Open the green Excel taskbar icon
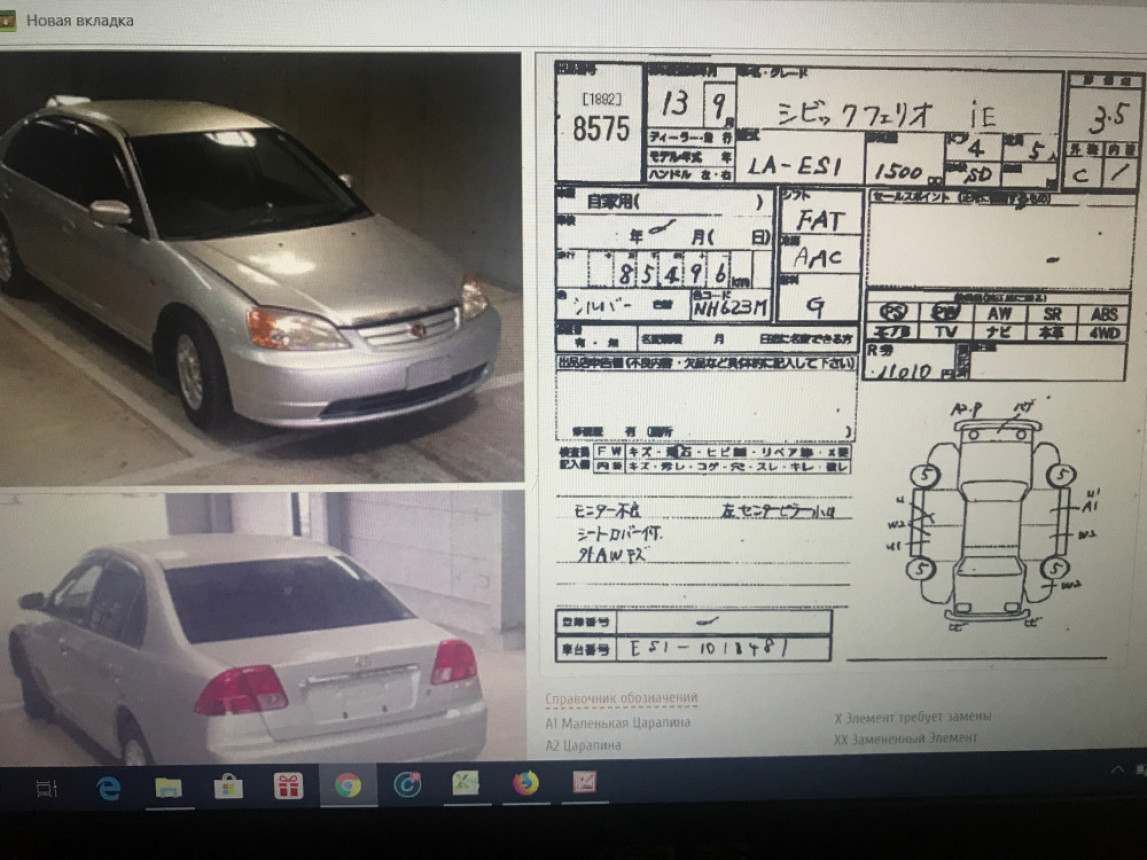The image size is (1147, 860). point(466,784)
